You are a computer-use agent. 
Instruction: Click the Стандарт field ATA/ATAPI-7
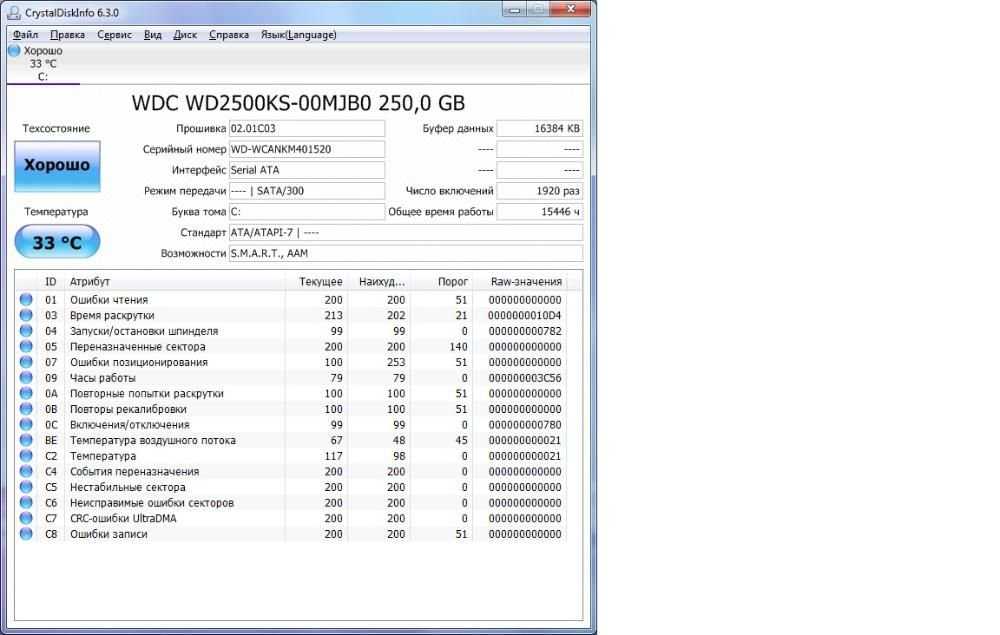pos(406,233)
